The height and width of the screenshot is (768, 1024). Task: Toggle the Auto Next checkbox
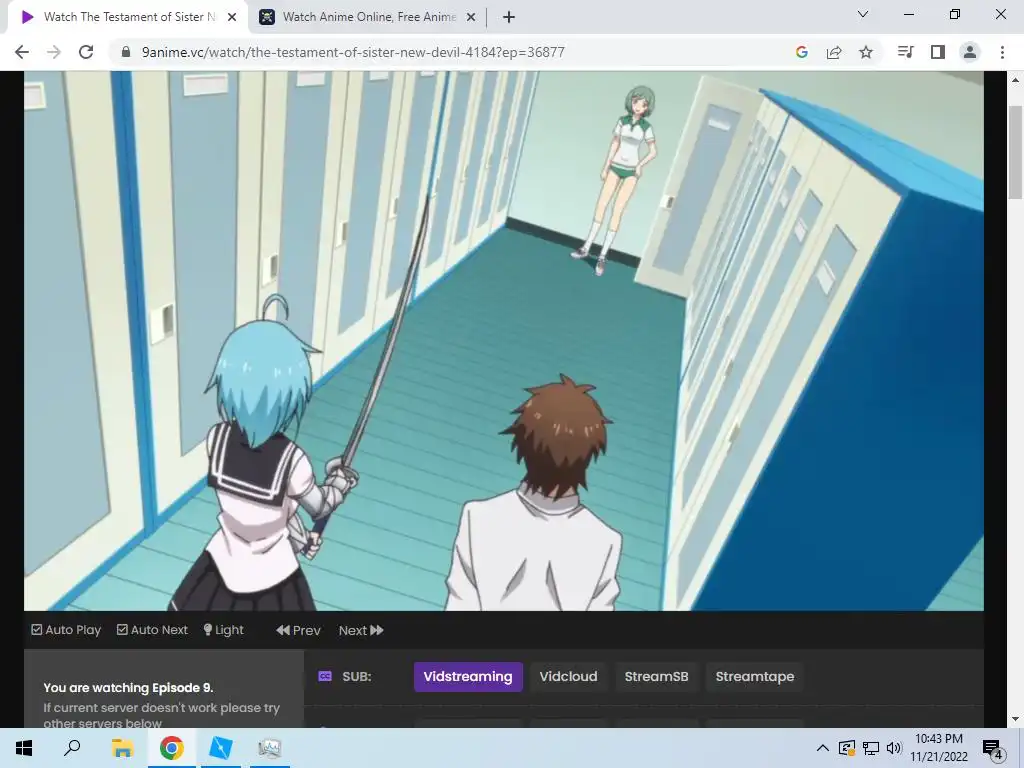[152, 630]
